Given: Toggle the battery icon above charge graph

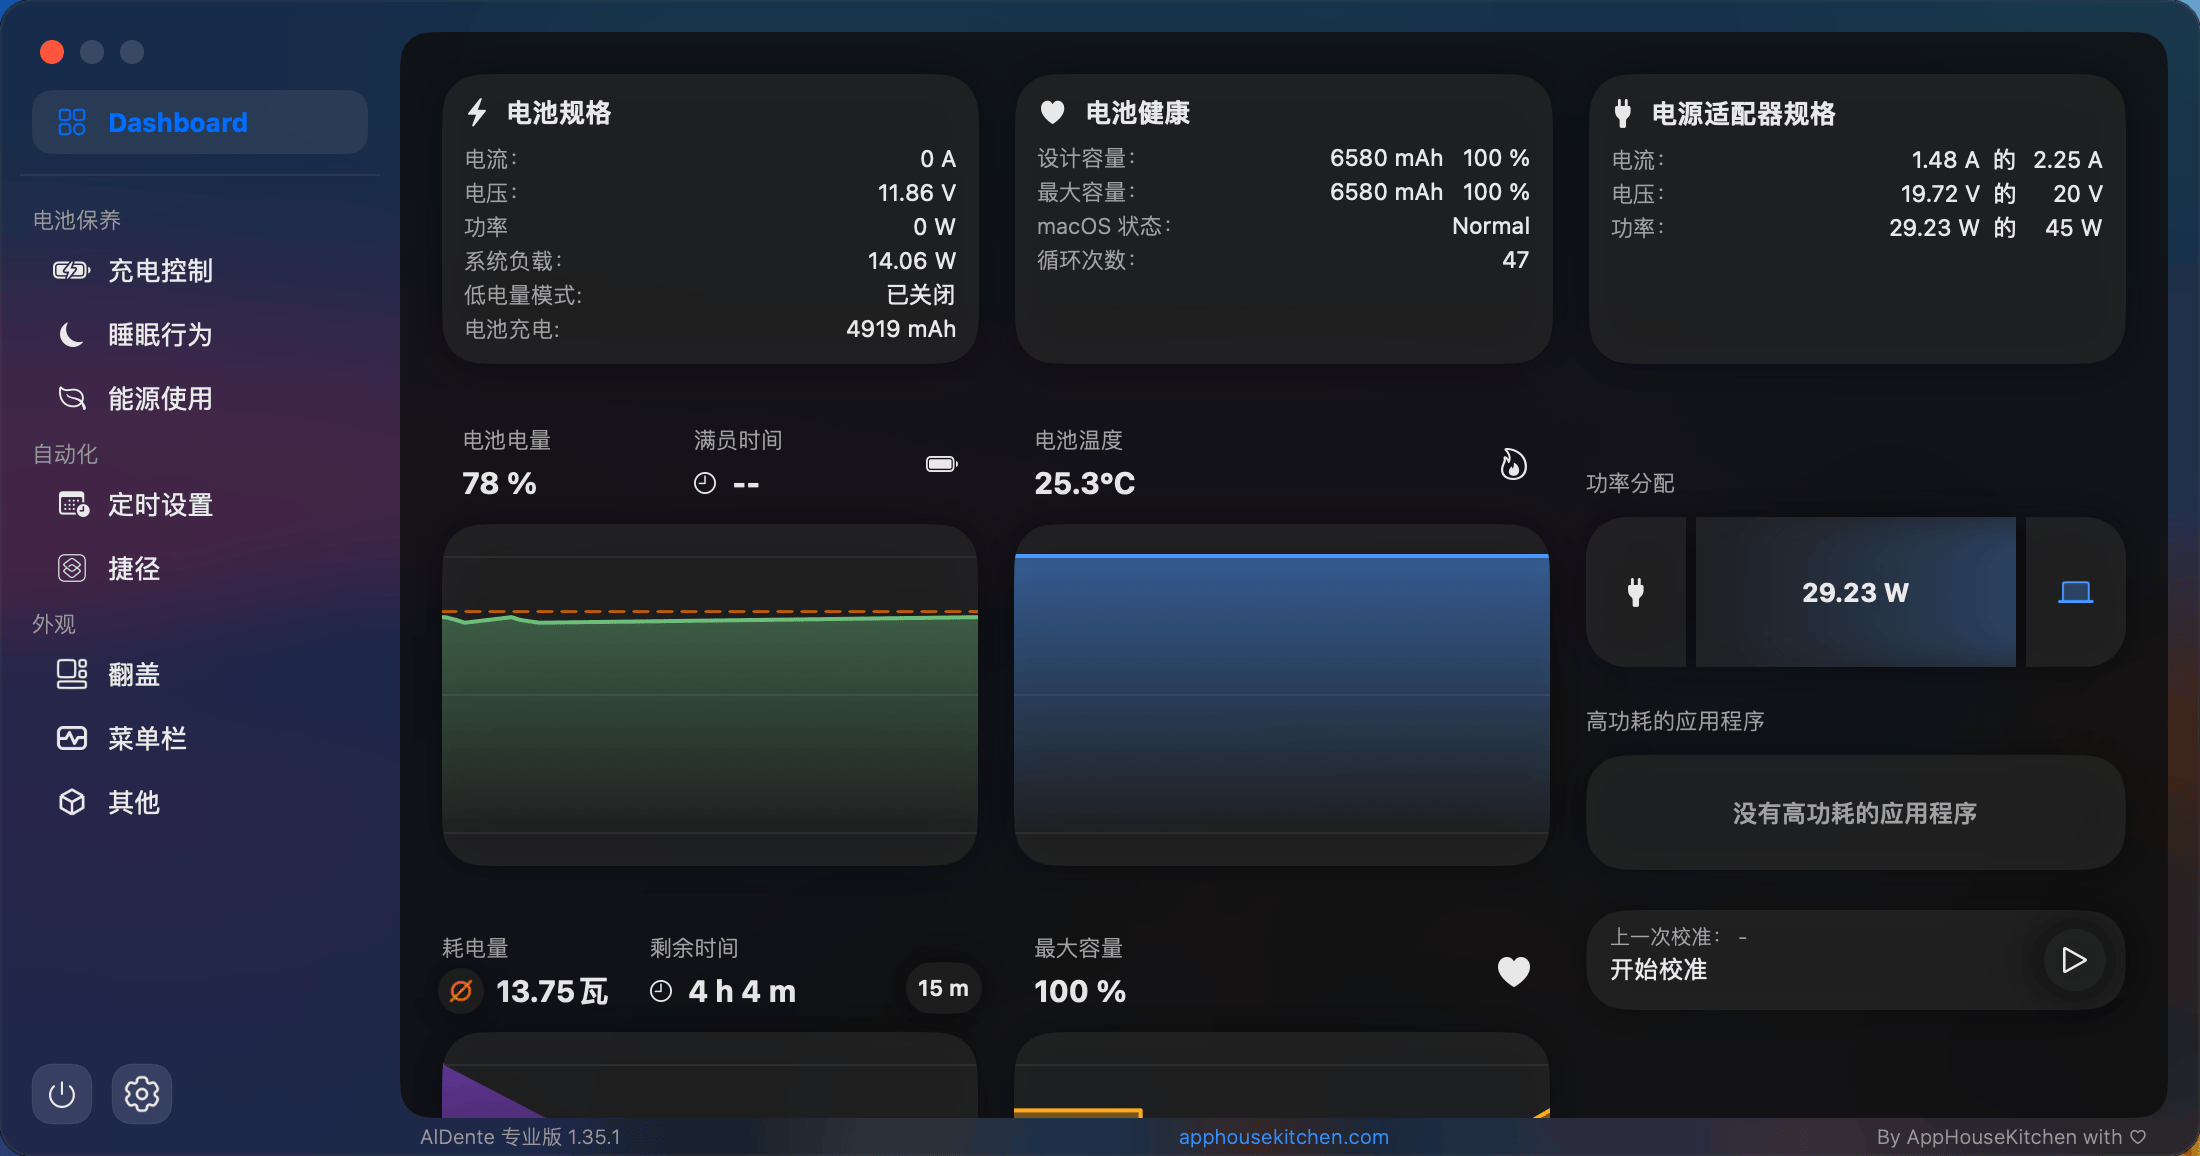Looking at the screenshot, I should click(x=941, y=464).
